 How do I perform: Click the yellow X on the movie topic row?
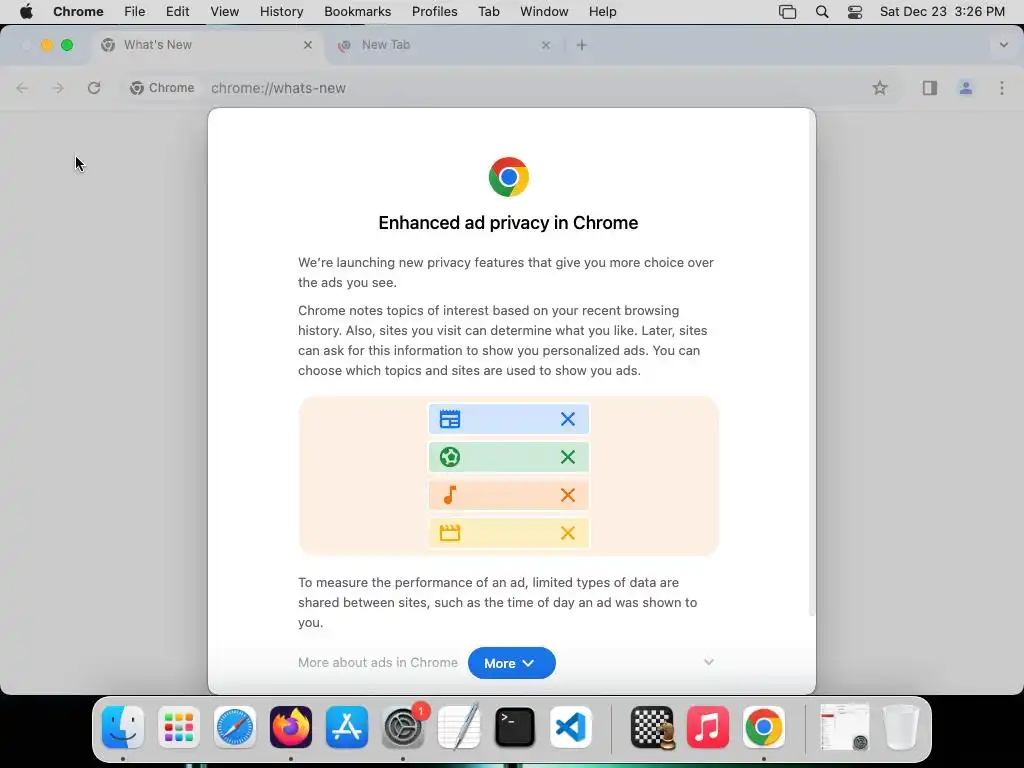[x=568, y=533]
